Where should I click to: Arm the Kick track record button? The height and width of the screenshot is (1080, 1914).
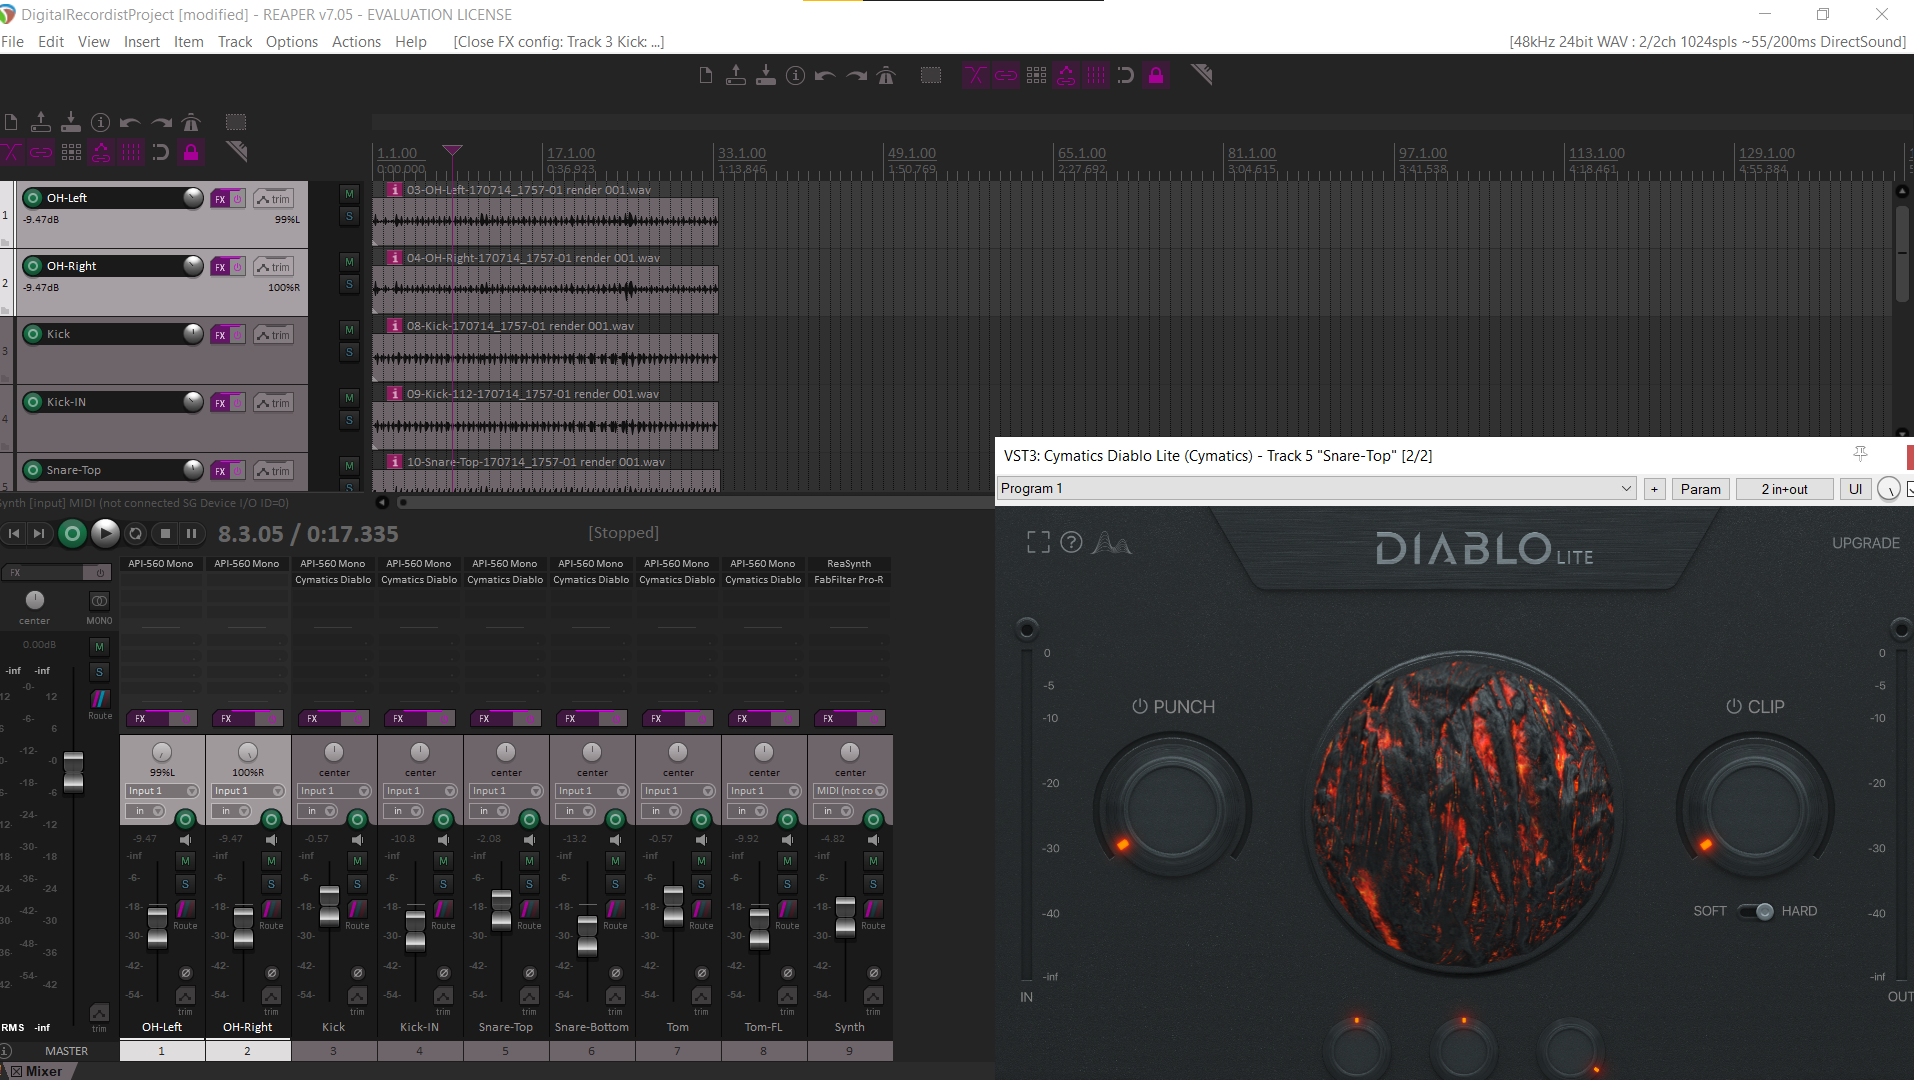(33, 334)
